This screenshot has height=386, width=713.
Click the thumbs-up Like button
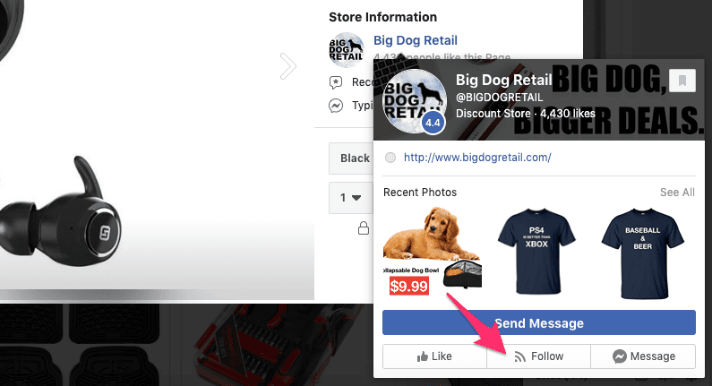click(x=434, y=356)
